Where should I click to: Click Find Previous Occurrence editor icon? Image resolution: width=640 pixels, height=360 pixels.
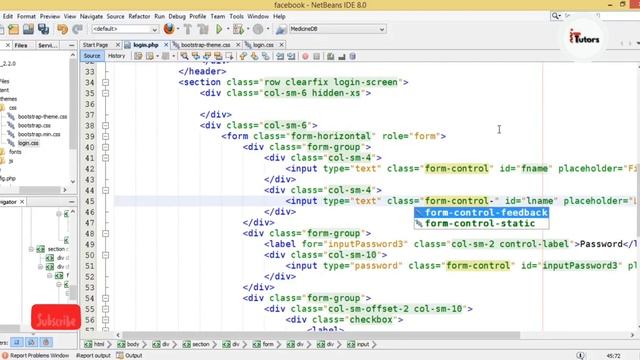196,56
